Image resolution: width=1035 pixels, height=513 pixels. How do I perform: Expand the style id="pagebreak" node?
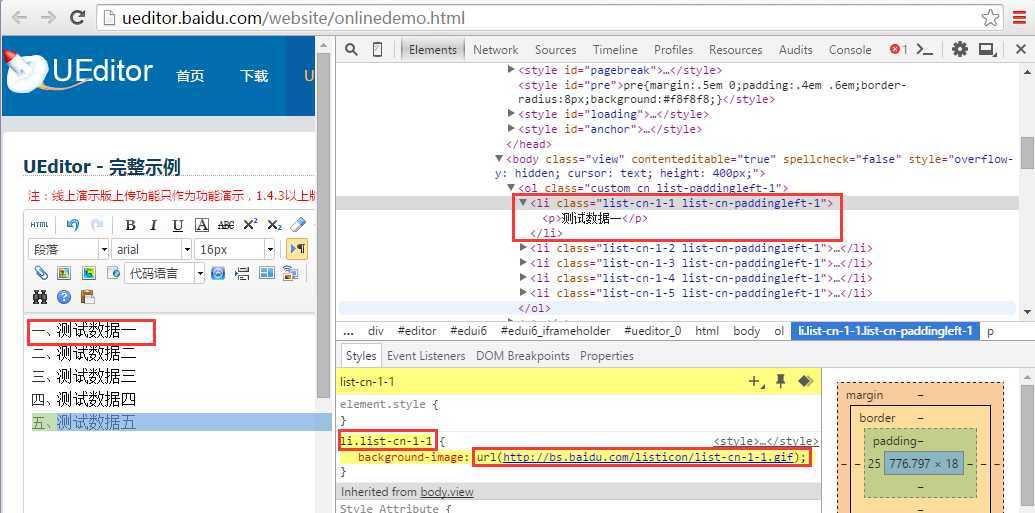tap(511, 69)
